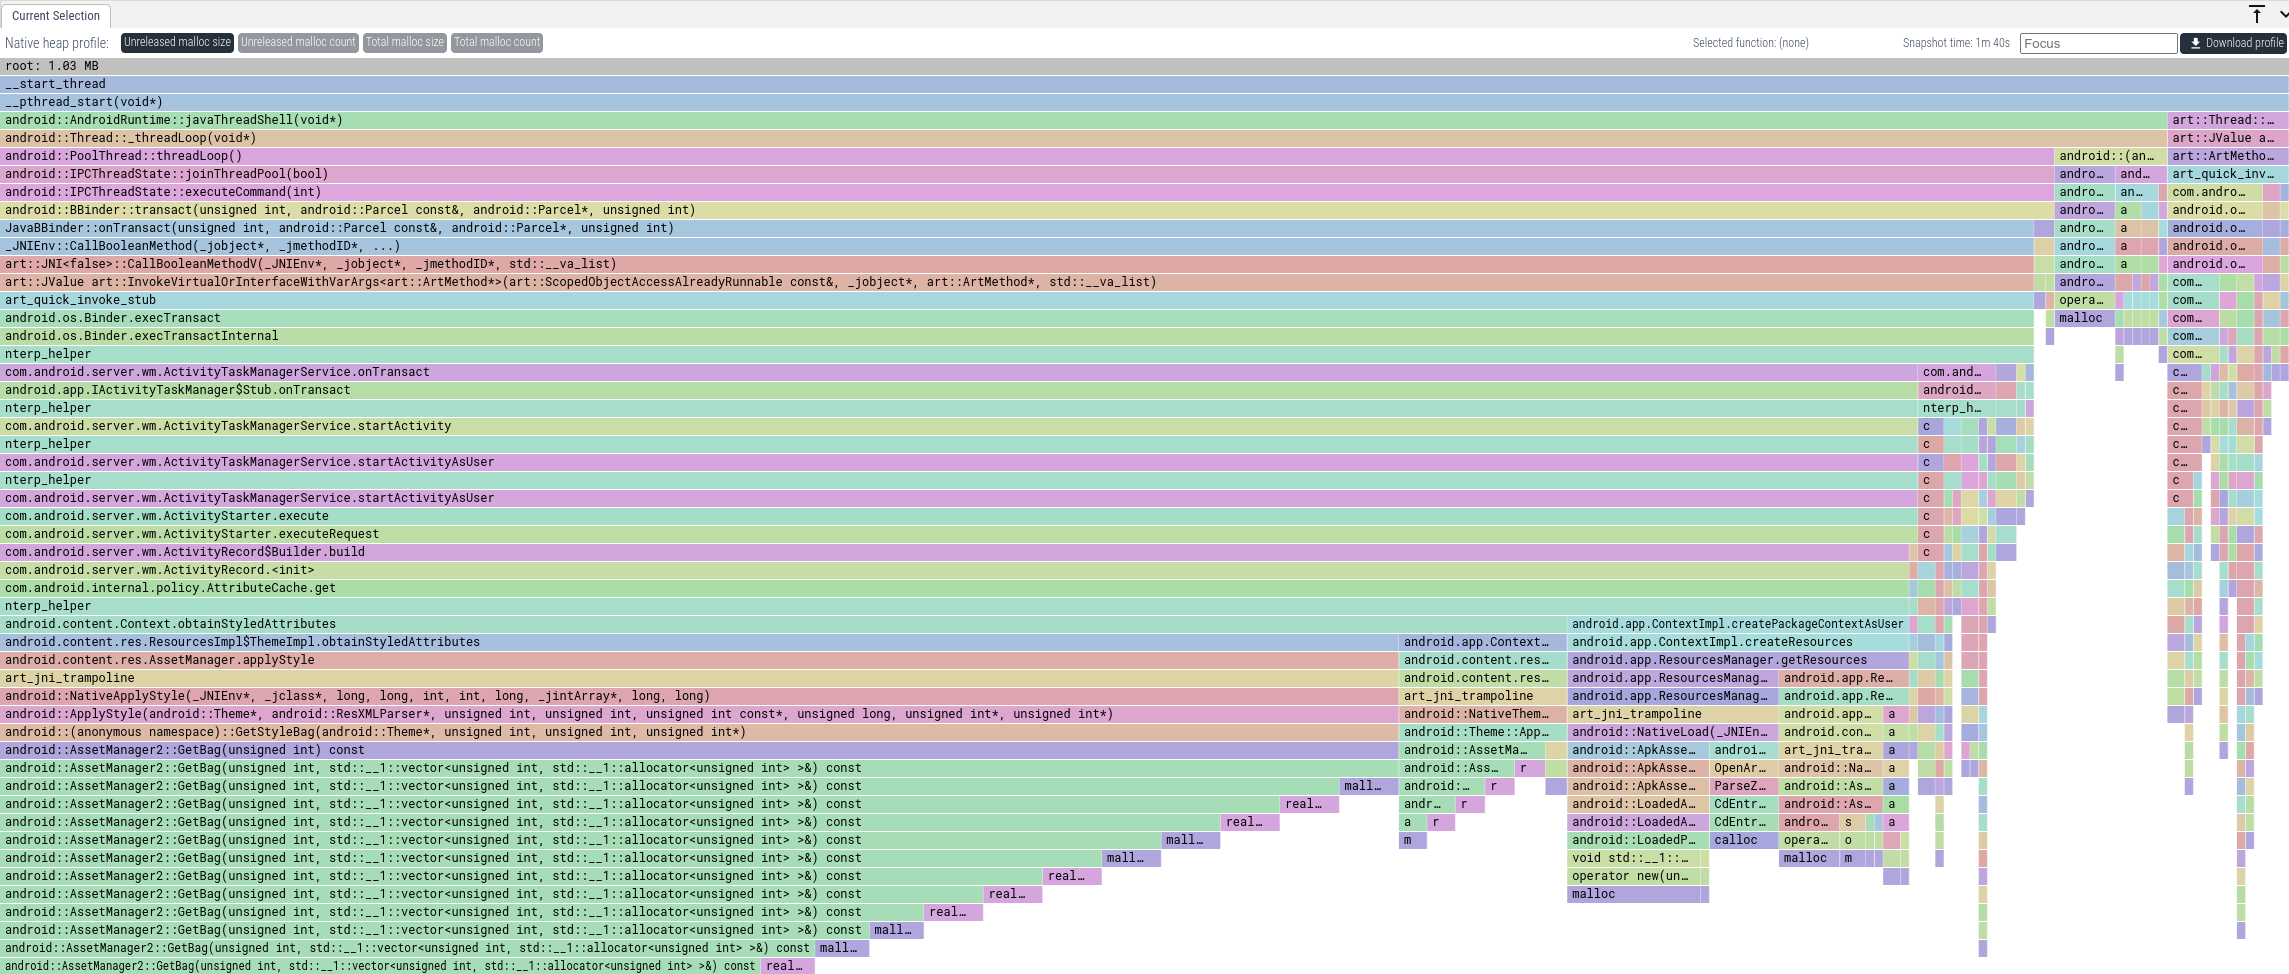
Task: Click inside the Focus input field
Action: coord(2099,42)
